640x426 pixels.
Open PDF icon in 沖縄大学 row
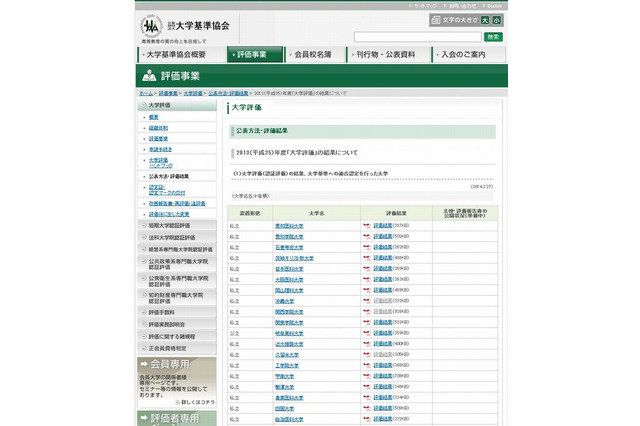pos(367,301)
